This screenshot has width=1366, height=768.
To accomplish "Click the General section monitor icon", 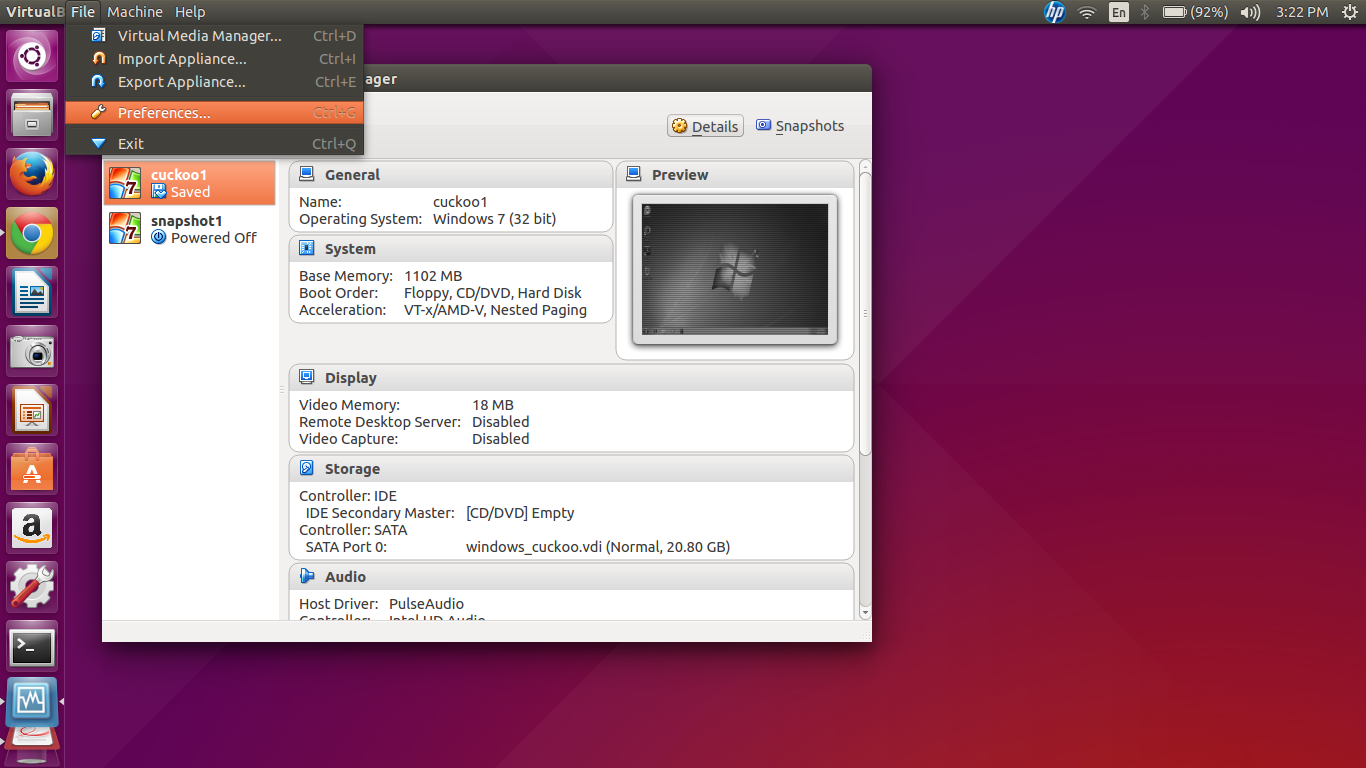I will 307,174.
